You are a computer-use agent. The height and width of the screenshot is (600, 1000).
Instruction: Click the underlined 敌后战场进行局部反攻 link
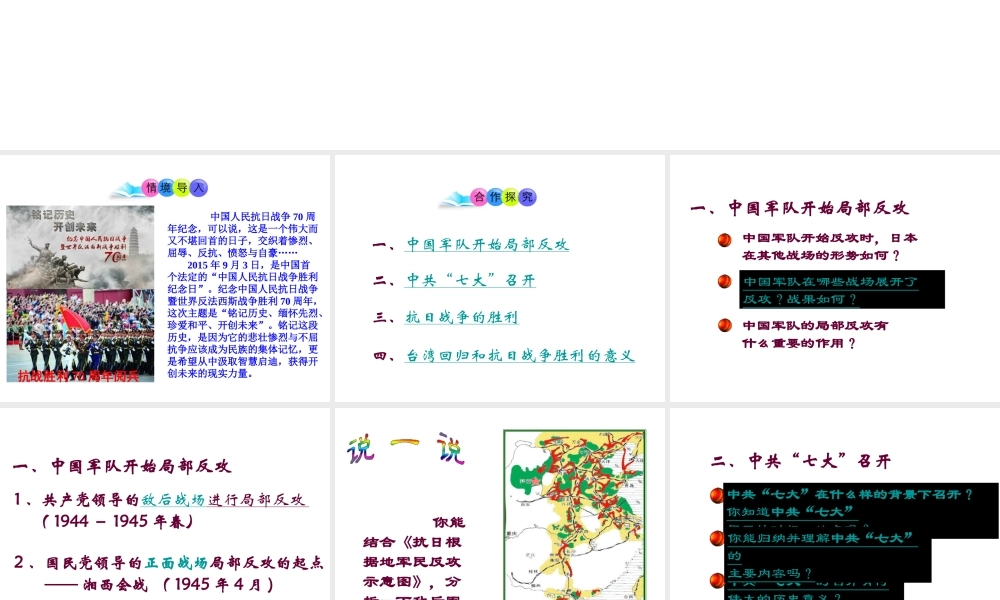[224, 500]
